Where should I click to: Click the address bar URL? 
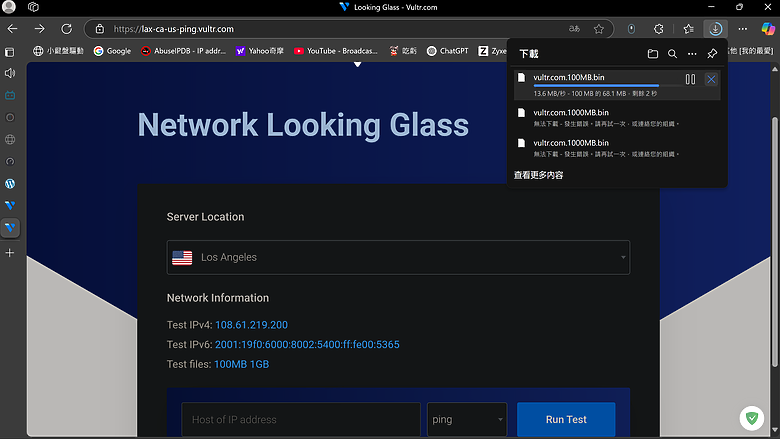[x=174, y=29]
